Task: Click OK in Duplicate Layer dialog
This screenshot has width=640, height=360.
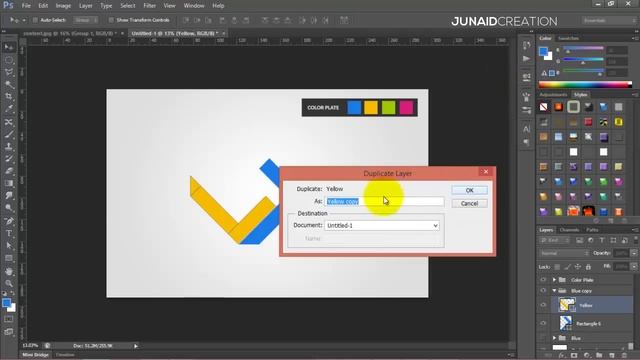Action: tap(469, 190)
